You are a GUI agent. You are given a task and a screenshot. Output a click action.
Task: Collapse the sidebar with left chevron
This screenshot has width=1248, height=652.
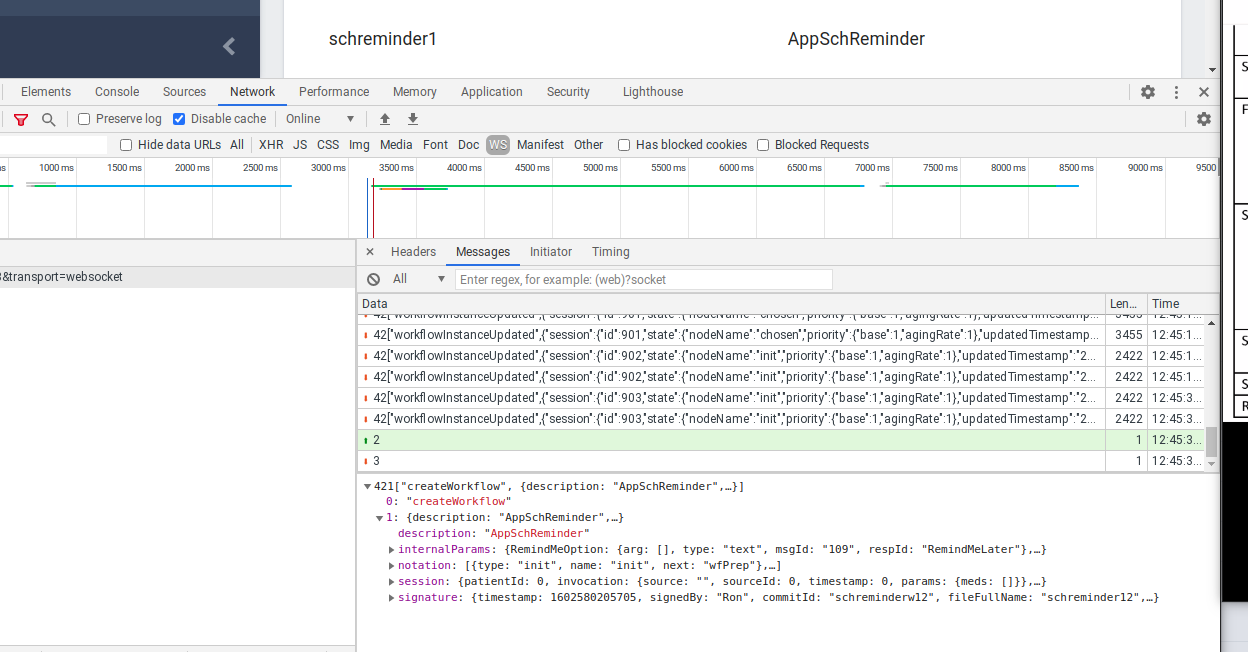(229, 45)
